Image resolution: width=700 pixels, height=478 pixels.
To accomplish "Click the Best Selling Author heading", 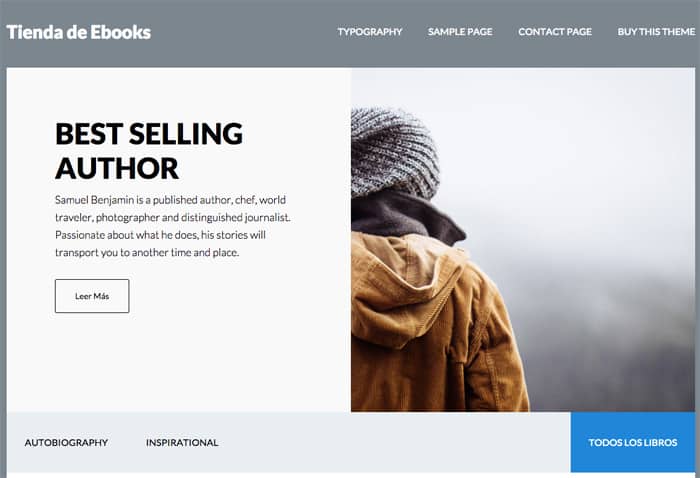I will click(x=149, y=151).
